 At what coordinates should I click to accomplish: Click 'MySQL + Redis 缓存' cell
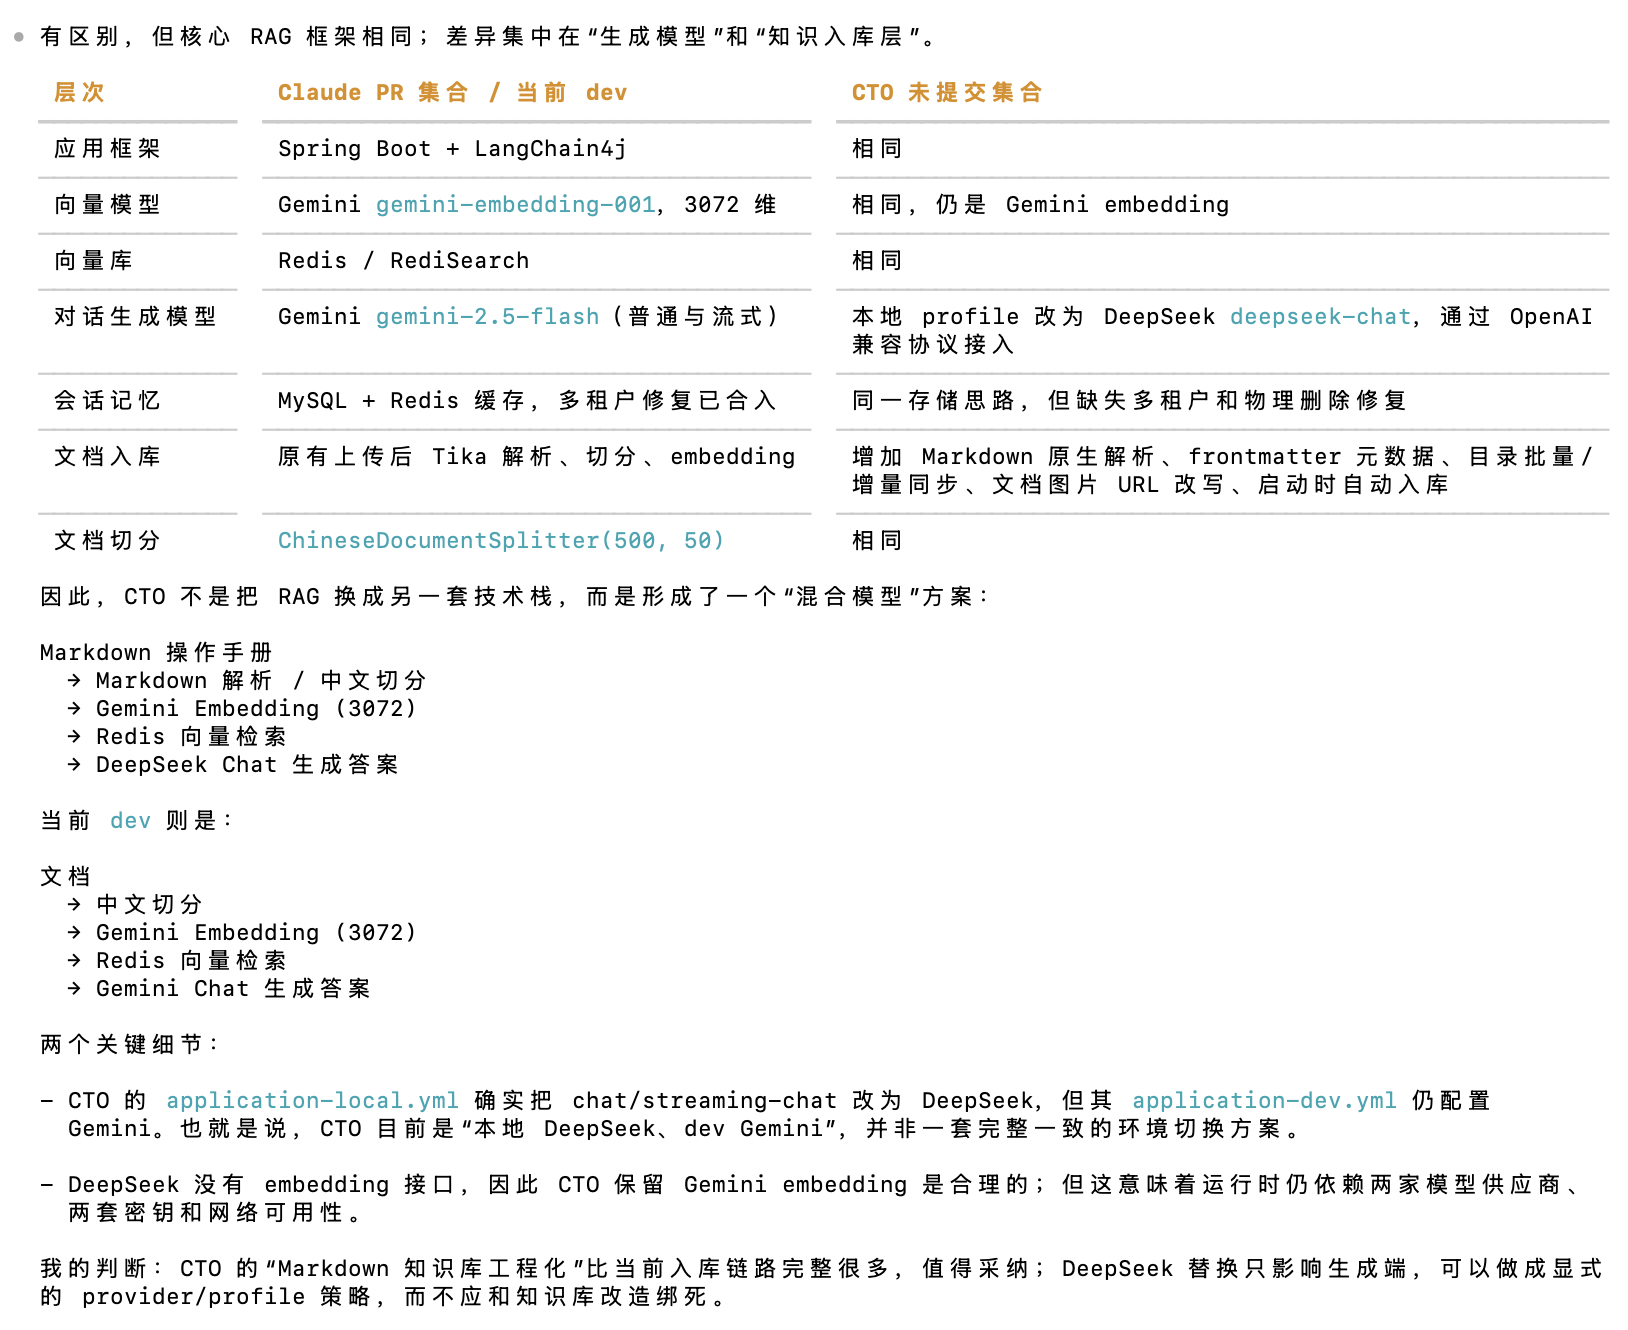(x=526, y=401)
